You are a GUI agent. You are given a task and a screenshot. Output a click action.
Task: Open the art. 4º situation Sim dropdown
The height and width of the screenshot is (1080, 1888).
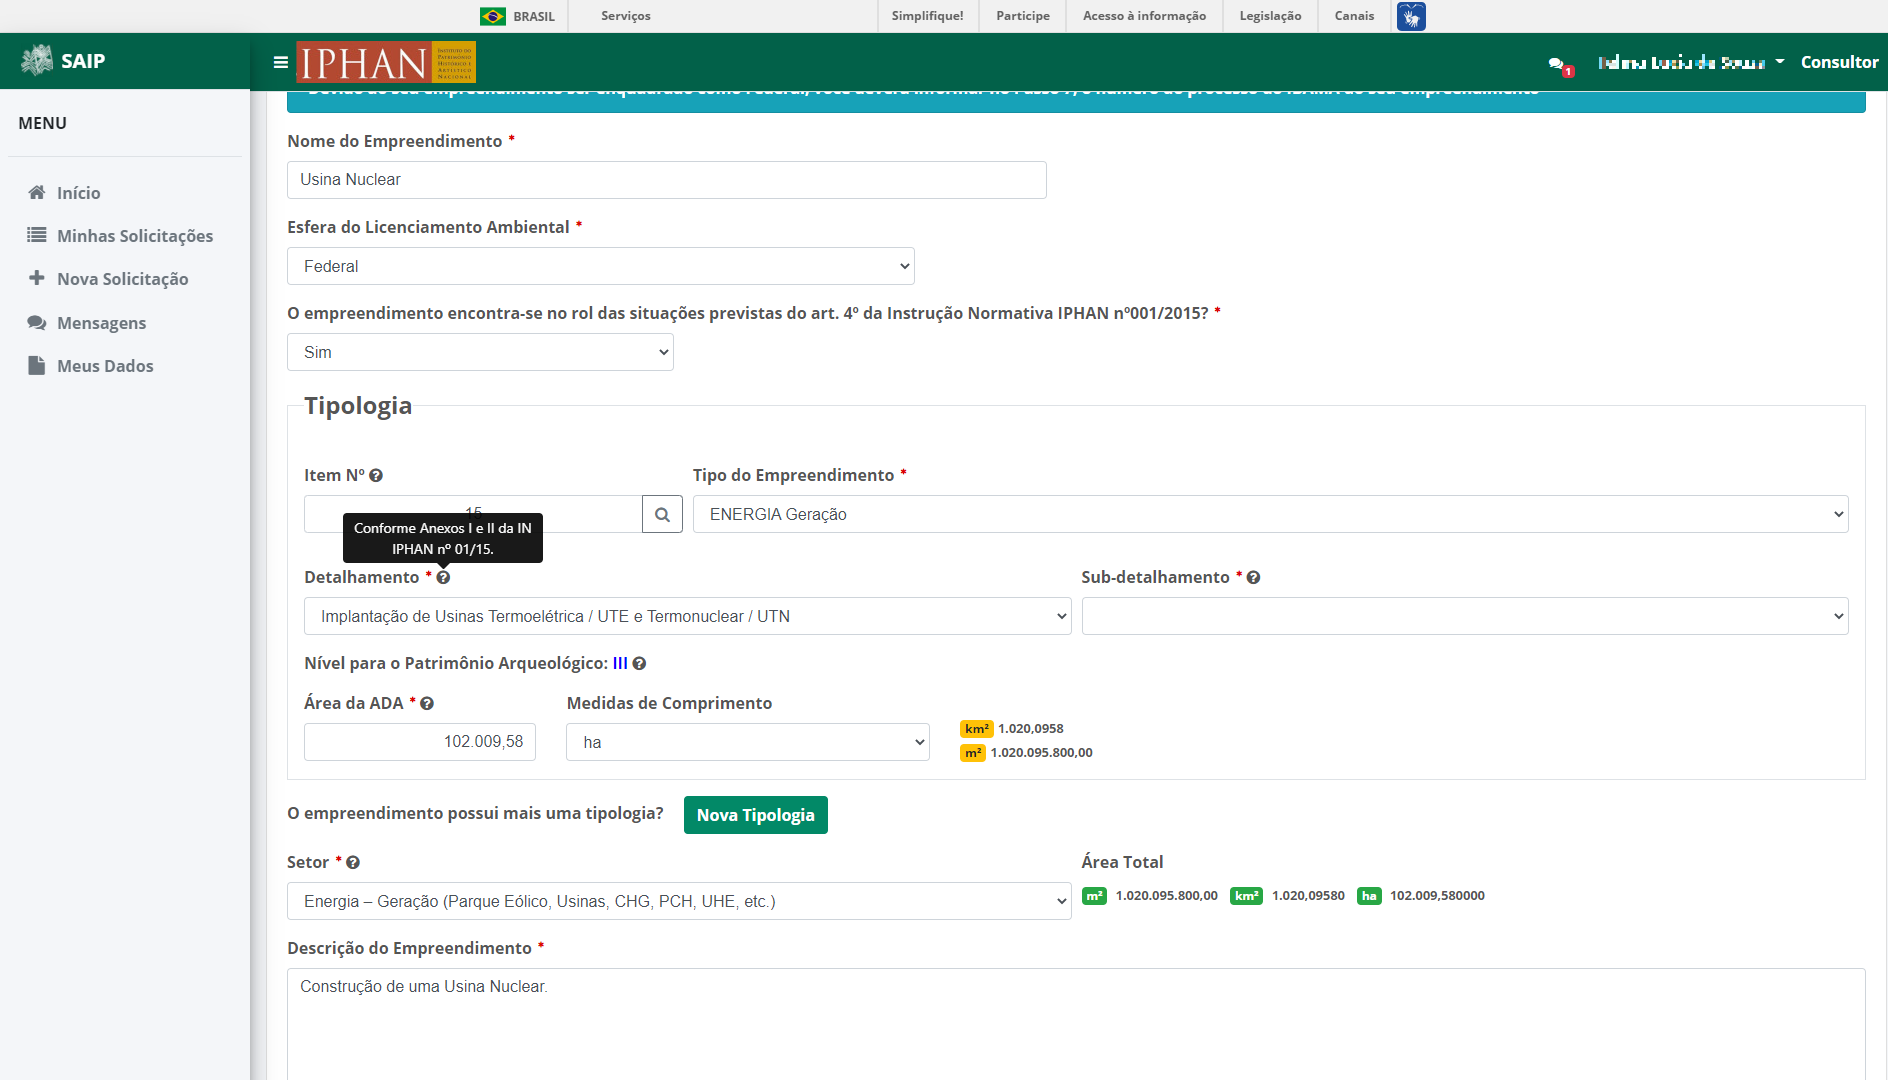[480, 352]
